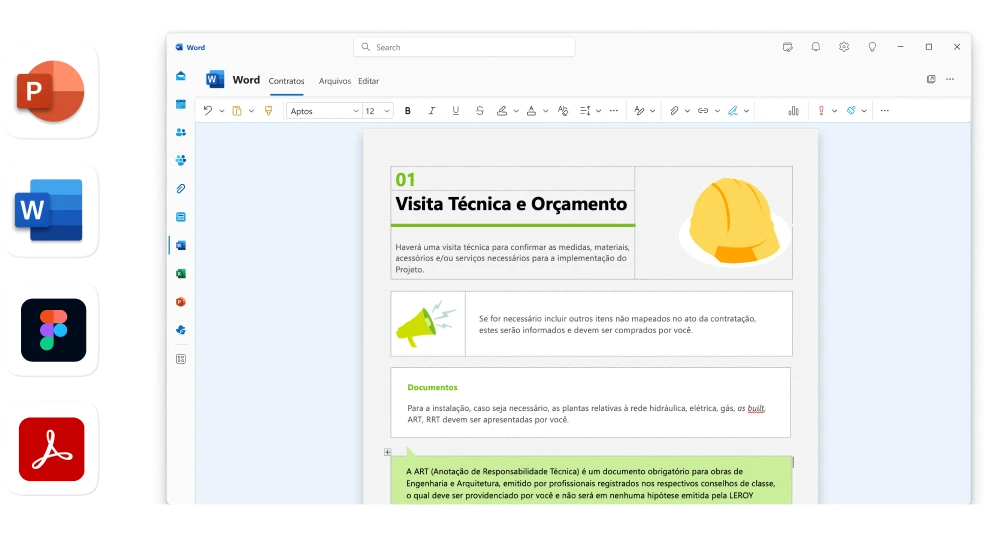This screenshot has height=540, width=1000.
Task: Open Excel from the sidebar
Action: [181, 274]
